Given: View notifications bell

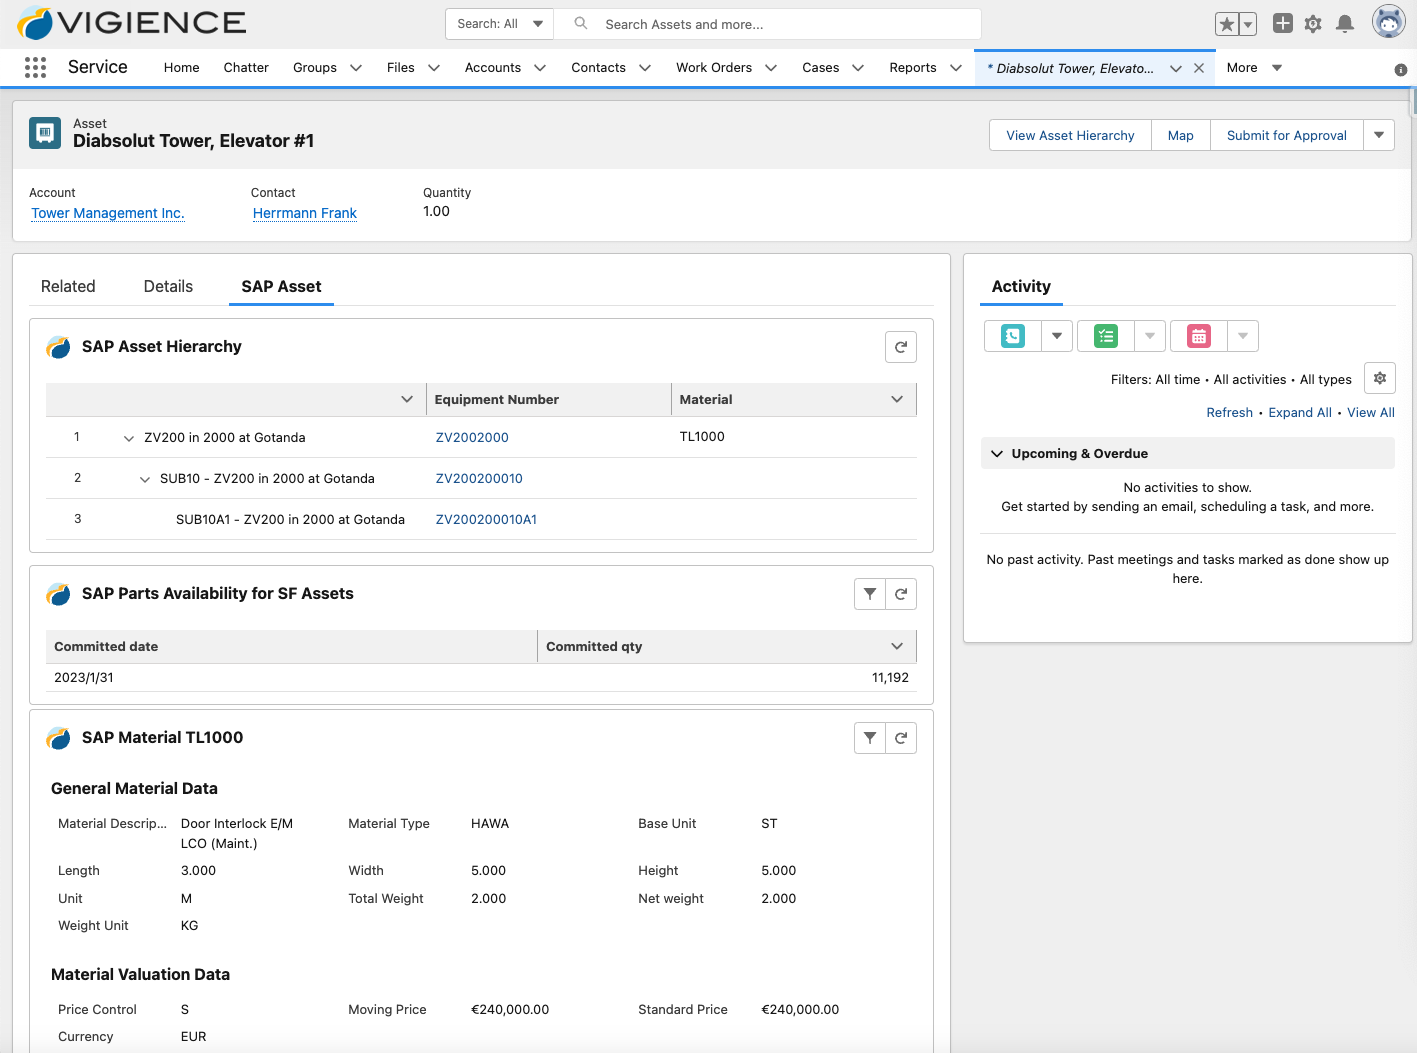Looking at the screenshot, I should tap(1345, 24).
